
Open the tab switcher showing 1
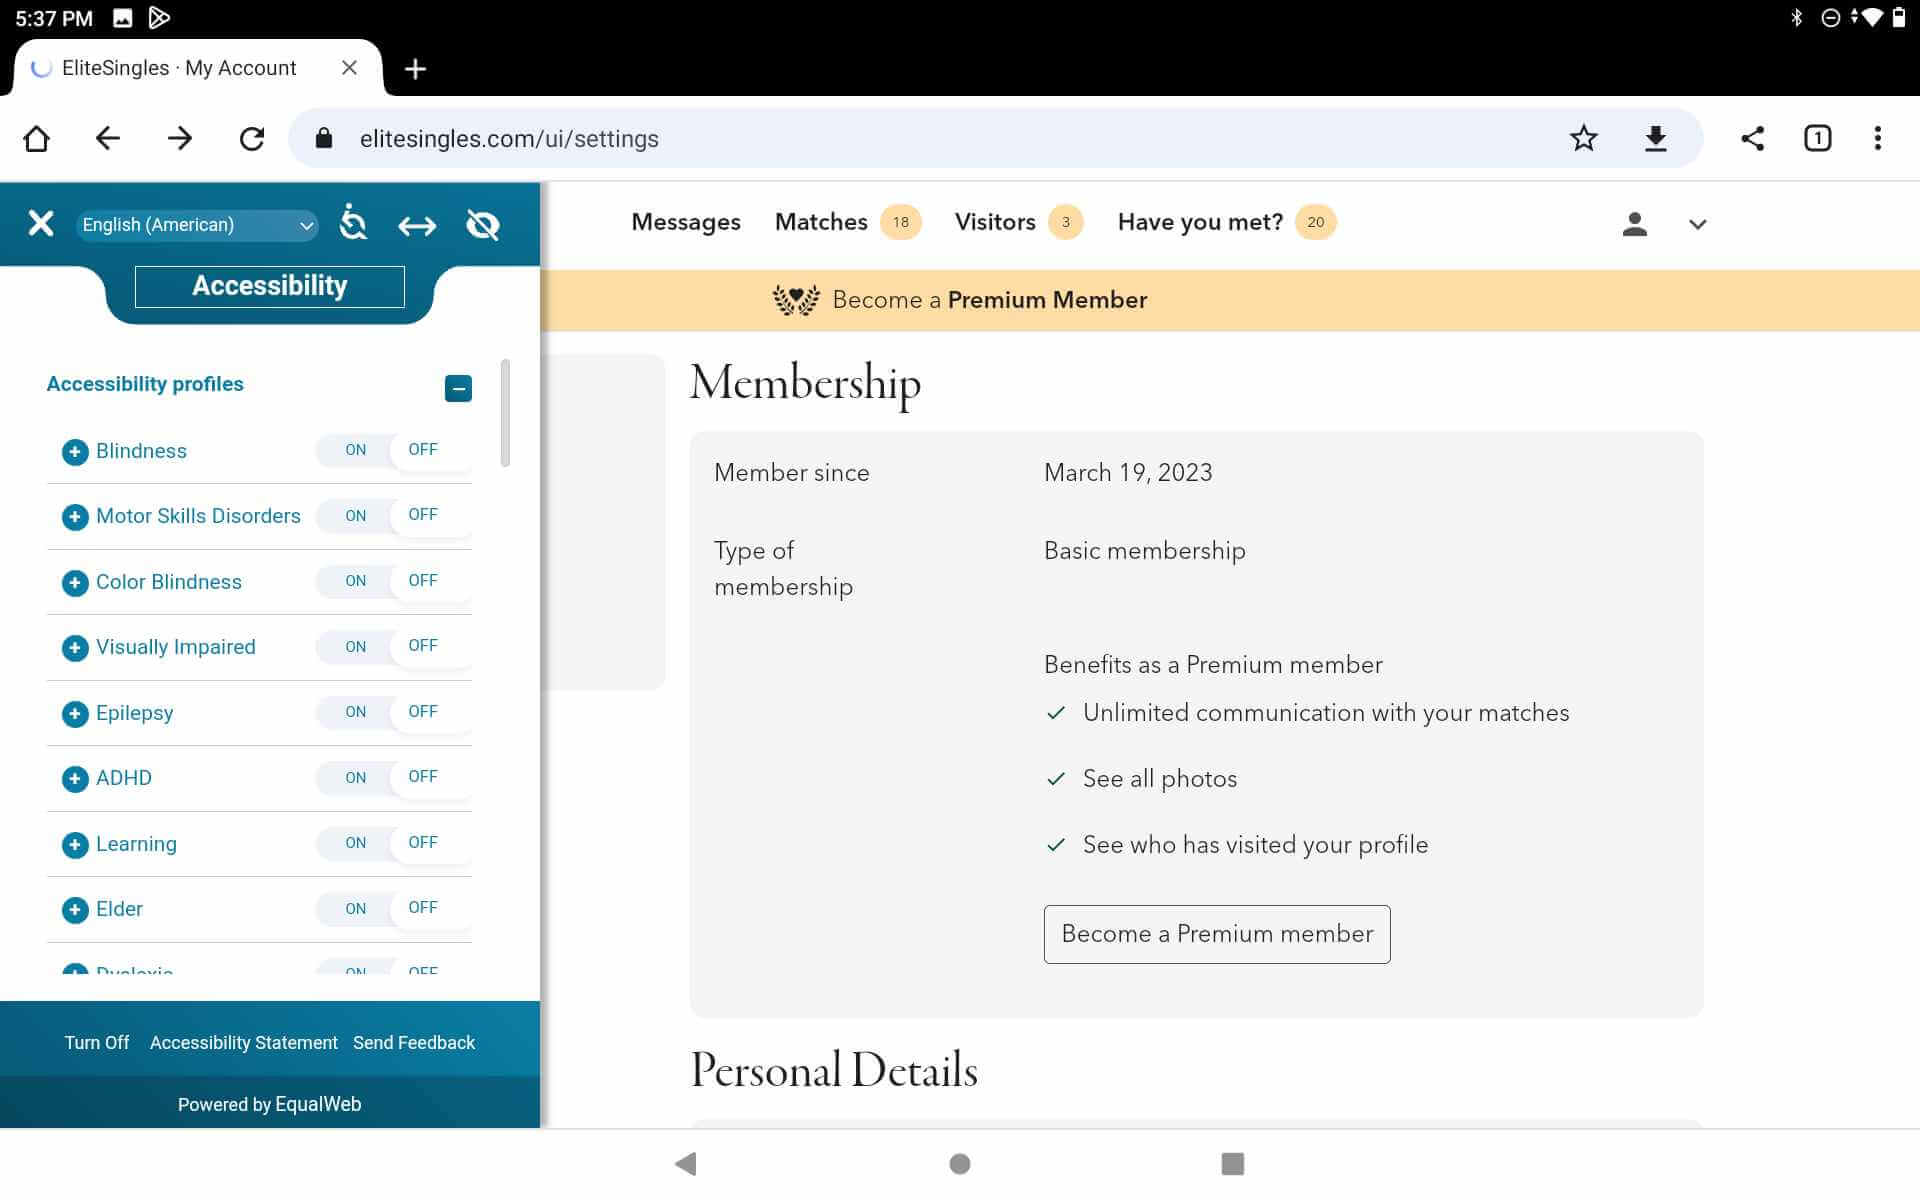(x=1818, y=138)
